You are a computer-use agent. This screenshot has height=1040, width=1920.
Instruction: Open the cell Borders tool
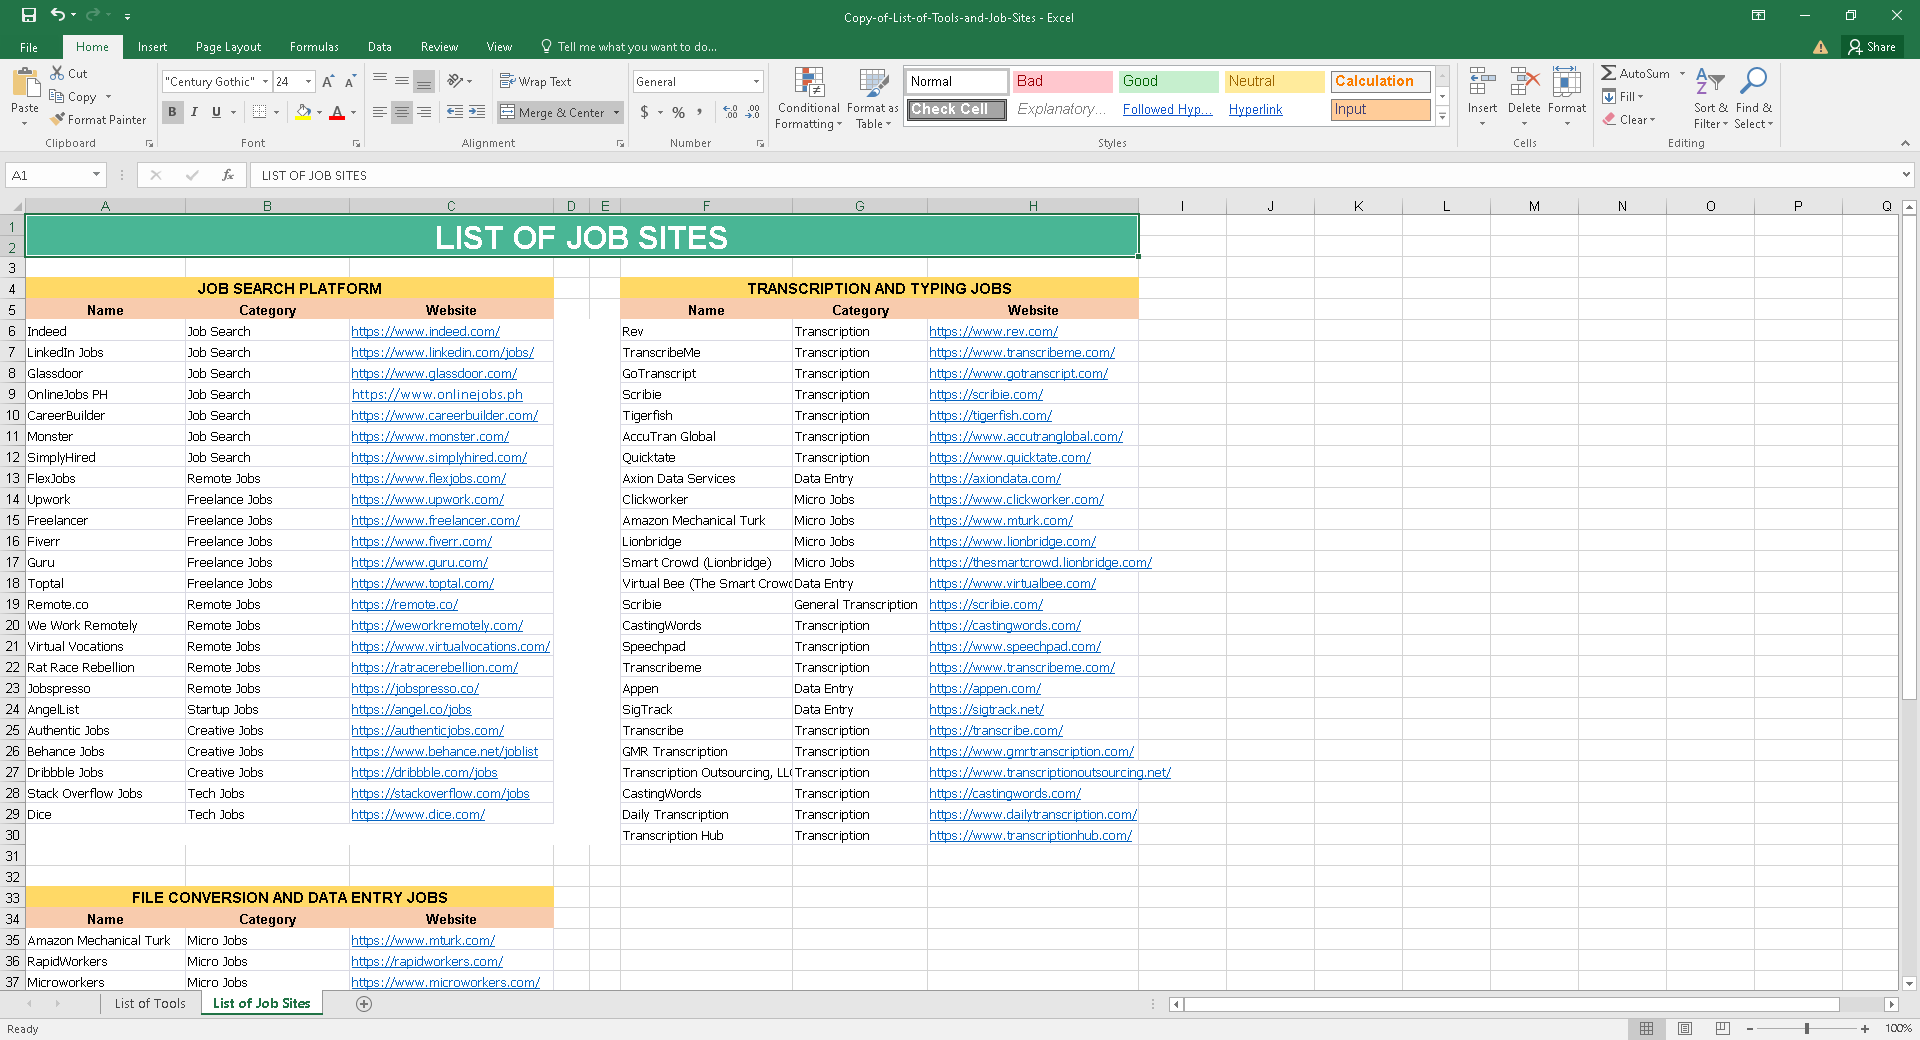point(260,112)
